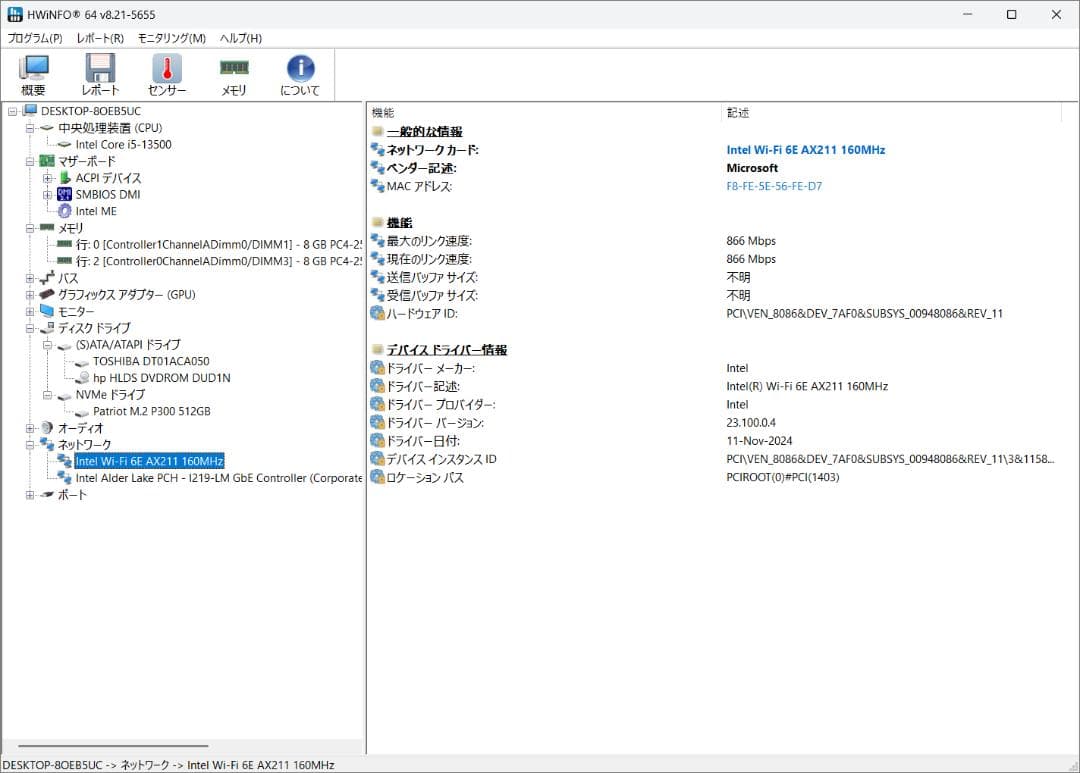Open the ヘルプ(H) menu
This screenshot has height=773, width=1080.
241,38
